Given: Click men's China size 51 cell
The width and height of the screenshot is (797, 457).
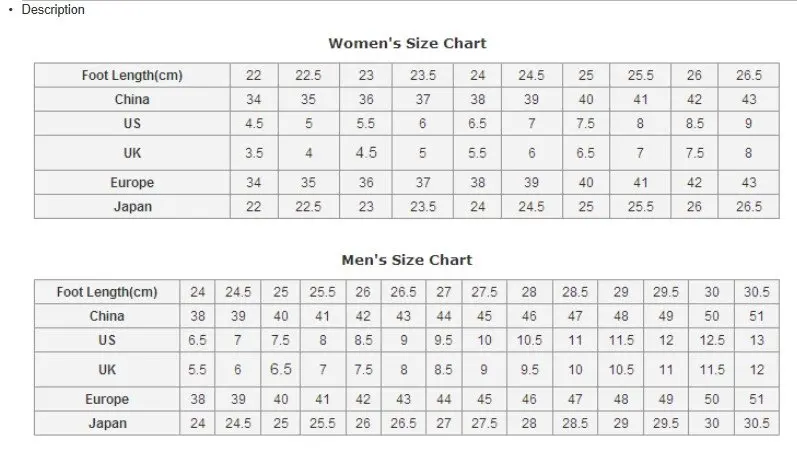Looking at the screenshot, I should click(757, 316).
